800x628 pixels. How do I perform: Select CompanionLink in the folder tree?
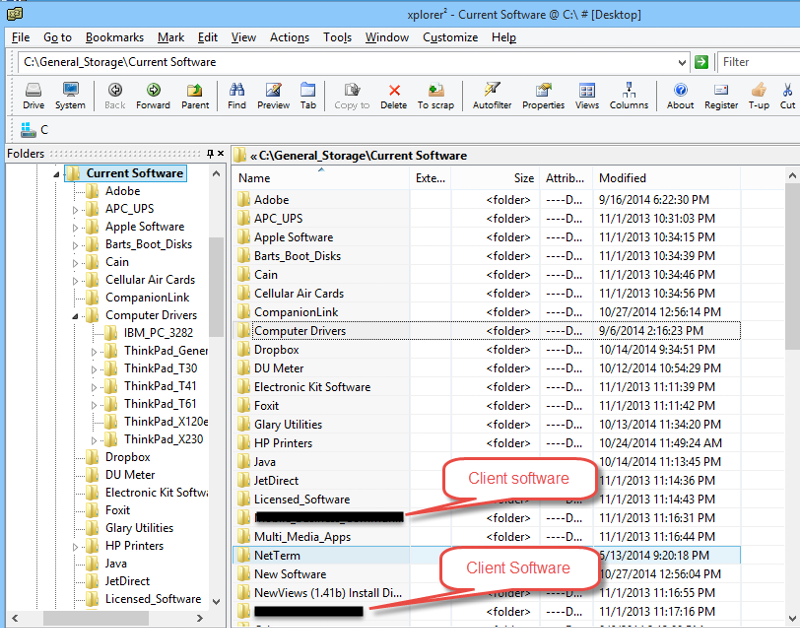[147, 297]
